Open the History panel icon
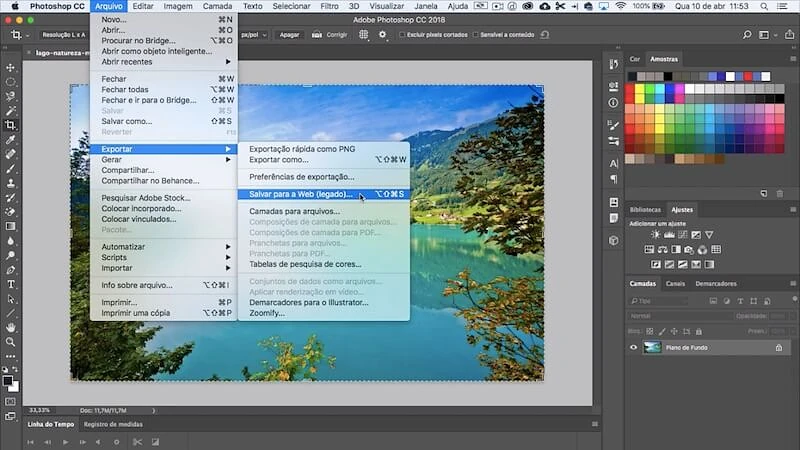The width and height of the screenshot is (800, 450). click(x=614, y=64)
